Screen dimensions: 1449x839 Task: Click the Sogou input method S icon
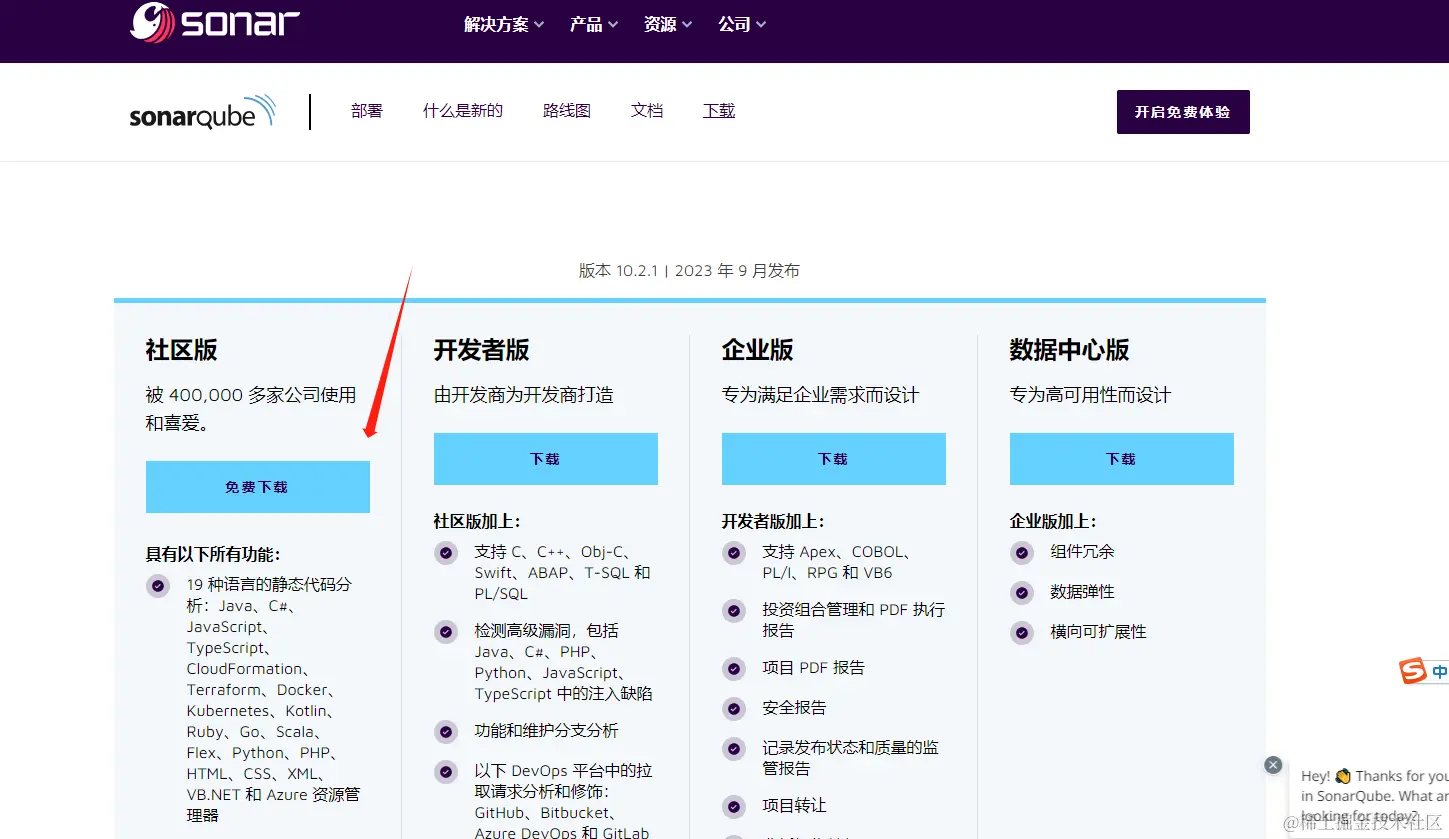[1413, 671]
